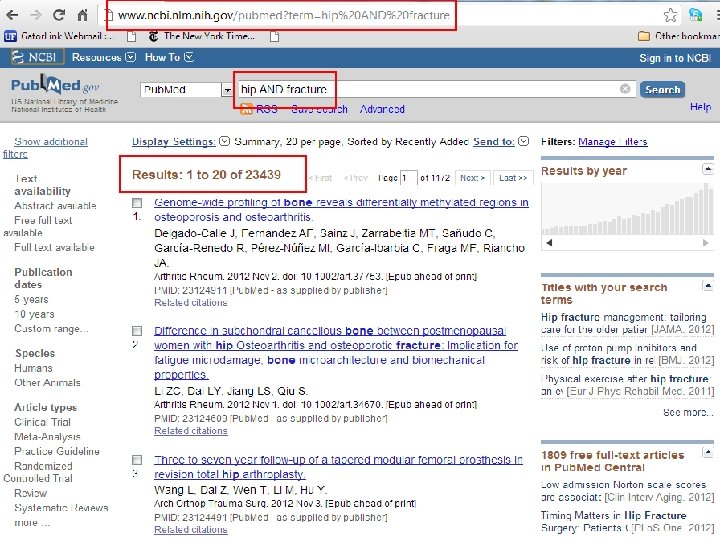Filter by Abstract available
This screenshot has width=720, height=540.
click(55, 206)
